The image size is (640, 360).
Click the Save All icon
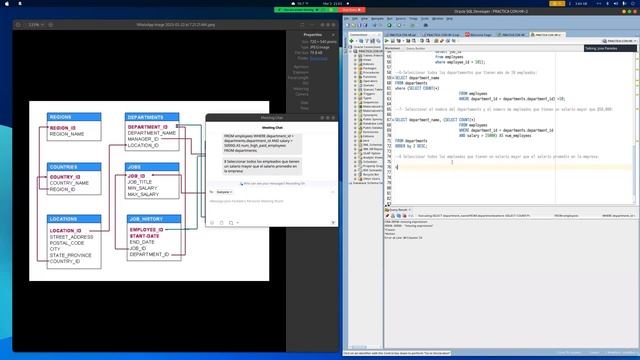365,25
